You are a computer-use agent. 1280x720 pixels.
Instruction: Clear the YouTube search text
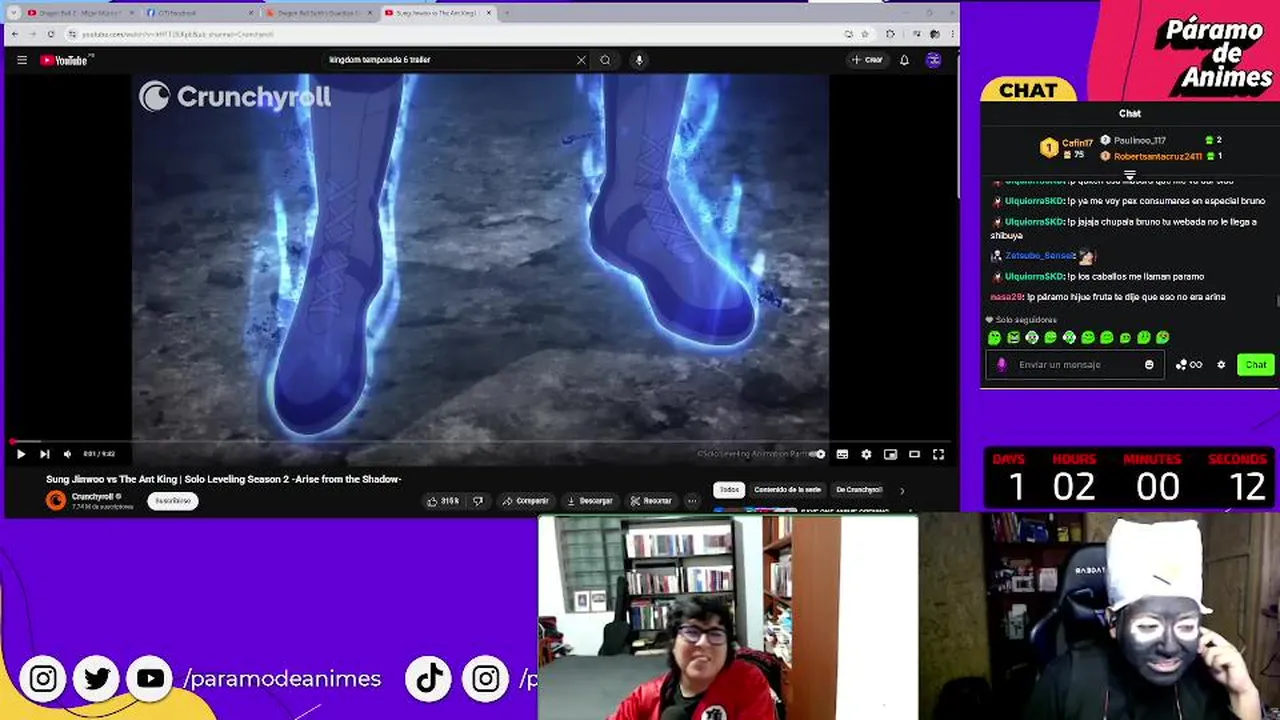point(581,60)
